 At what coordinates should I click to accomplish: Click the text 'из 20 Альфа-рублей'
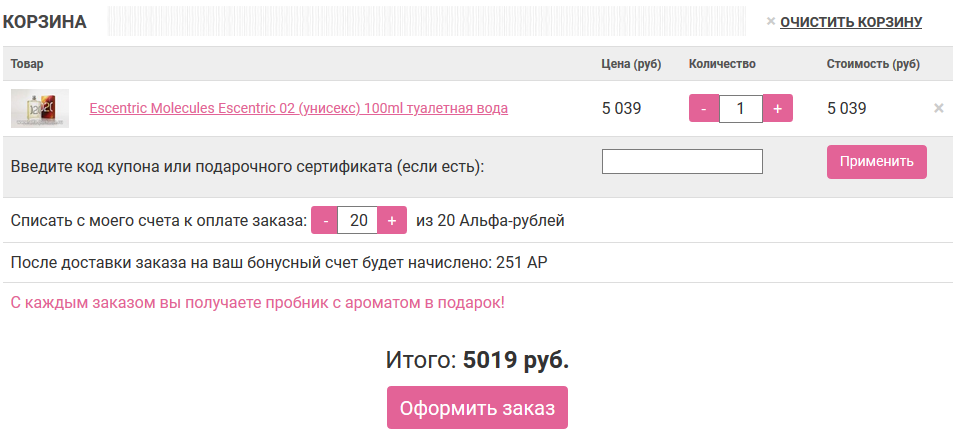coord(490,220)
